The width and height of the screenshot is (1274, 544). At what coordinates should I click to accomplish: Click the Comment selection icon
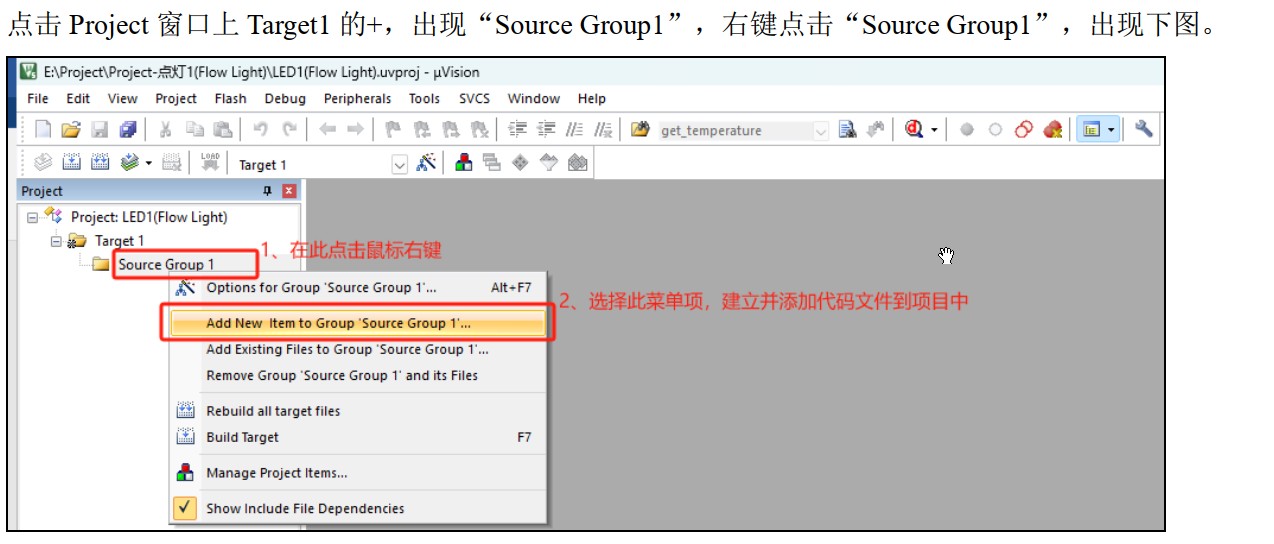[x=575, y=130]
